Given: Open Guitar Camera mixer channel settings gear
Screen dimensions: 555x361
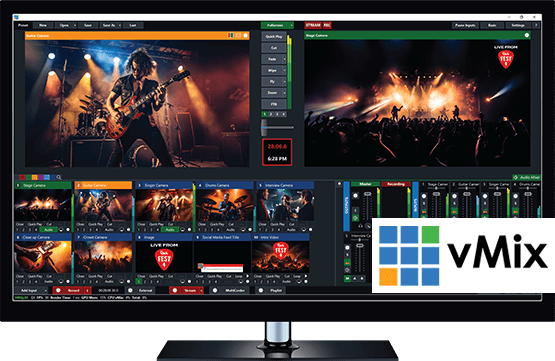Looking at the screenshot, I should pos(454,196).
